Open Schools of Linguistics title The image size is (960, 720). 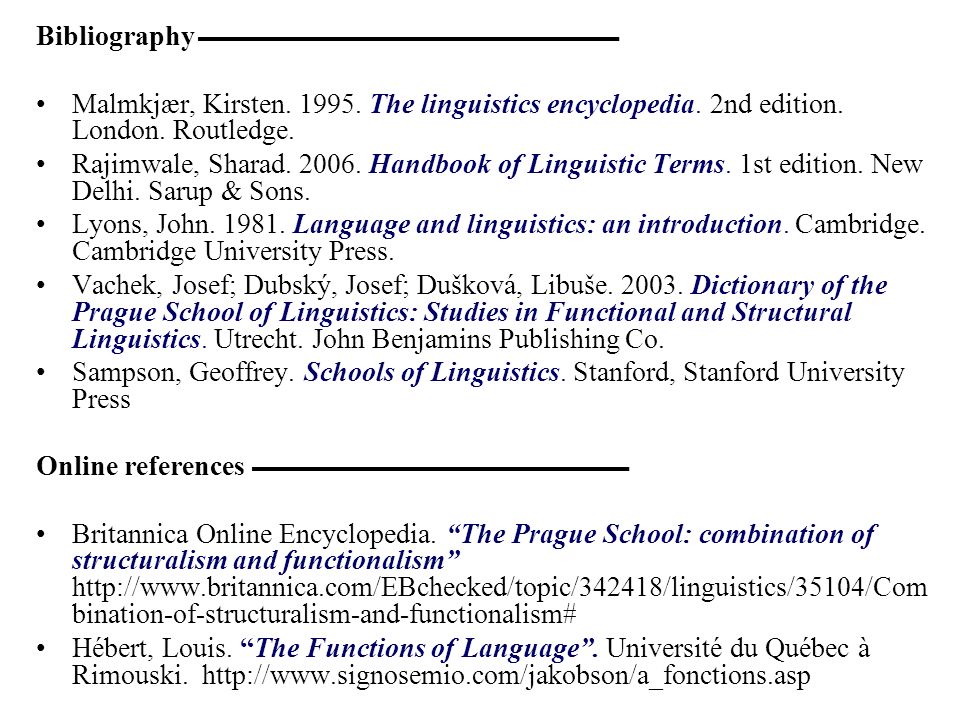pos(432,372)
